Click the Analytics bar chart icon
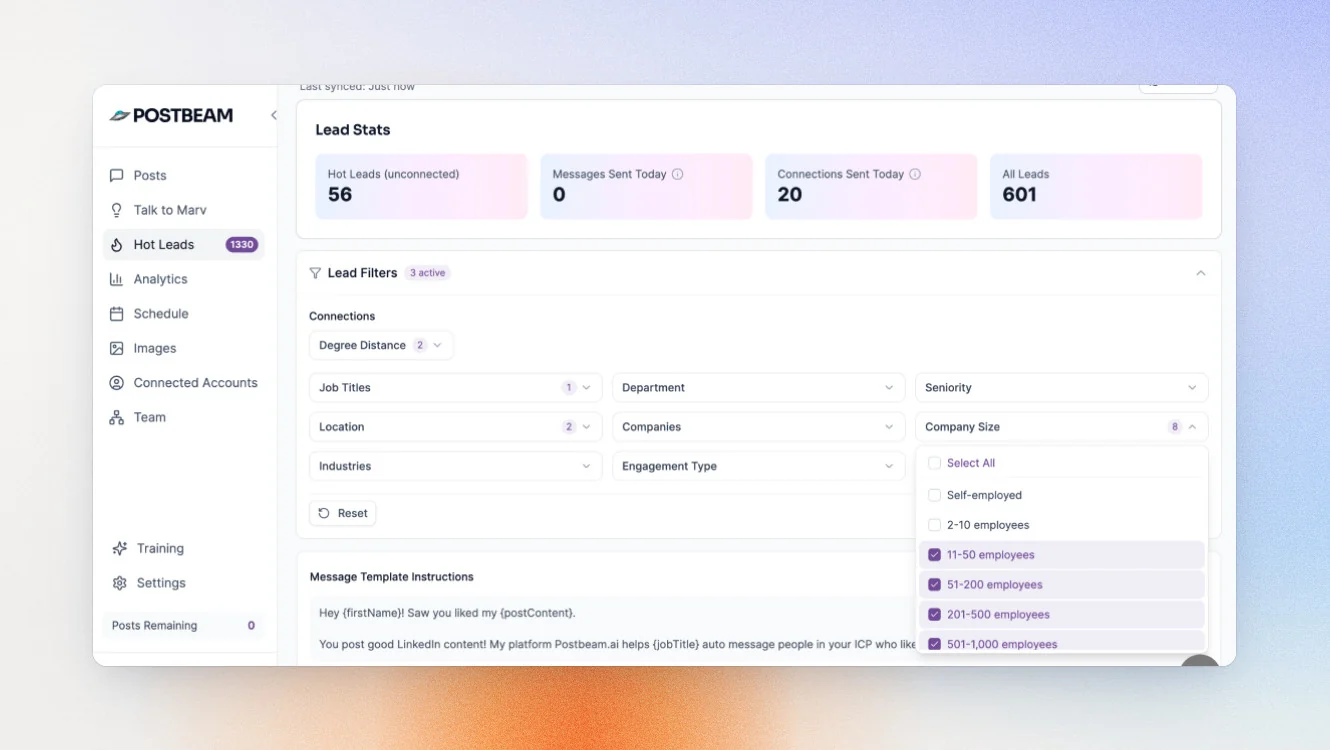1330x750 pixels. pyautogui.click(x=117, y=279)
